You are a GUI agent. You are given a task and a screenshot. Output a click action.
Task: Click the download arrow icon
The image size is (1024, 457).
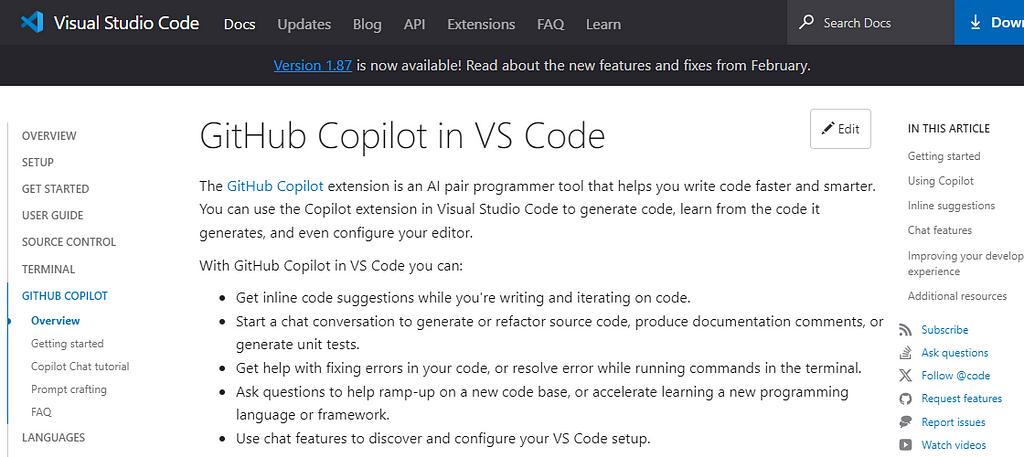(975, 22)
